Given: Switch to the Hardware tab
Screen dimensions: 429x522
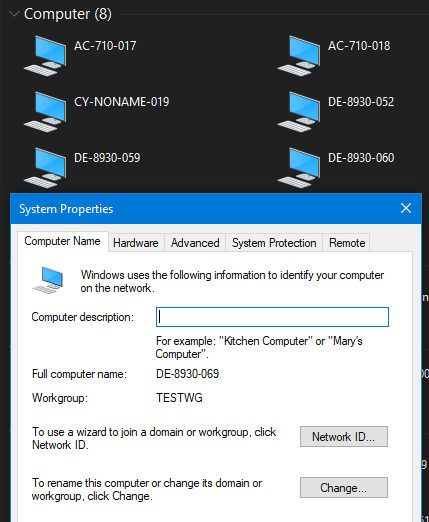Looking at the screenshot, I should pos(136,243).
